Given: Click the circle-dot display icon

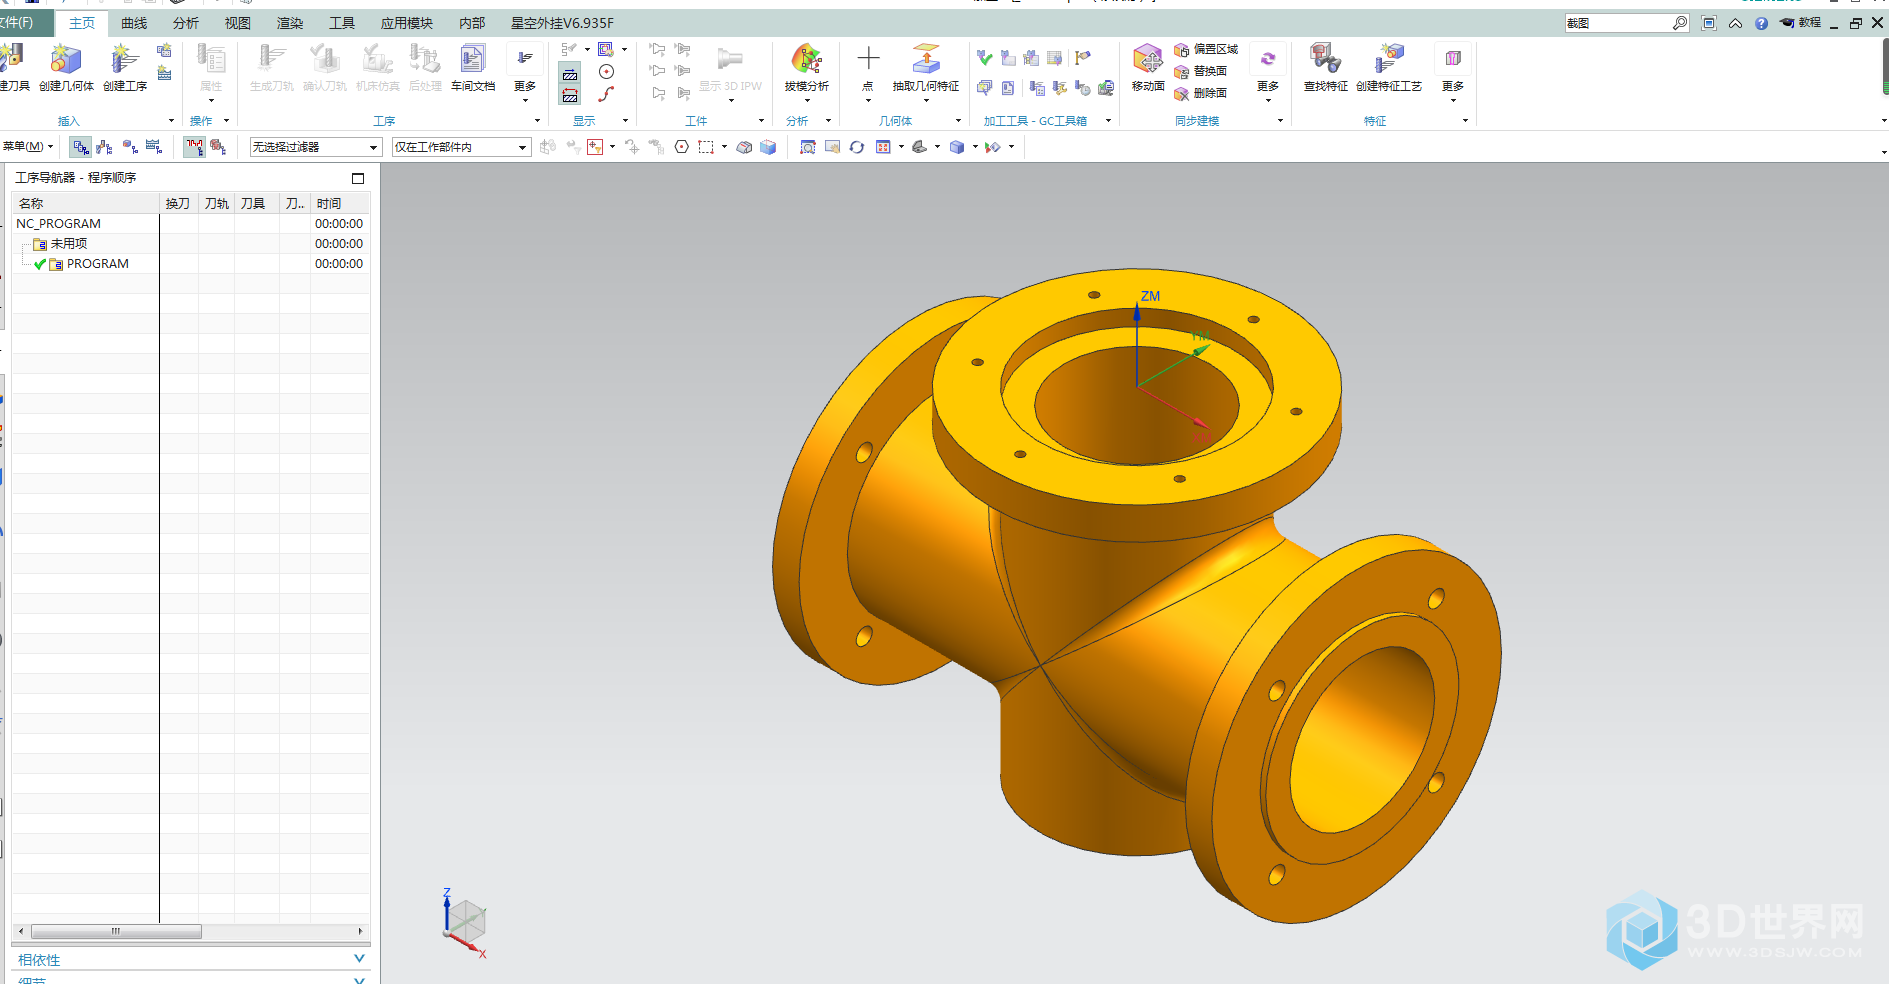Looking at the screenshot, I should point(606,71).
